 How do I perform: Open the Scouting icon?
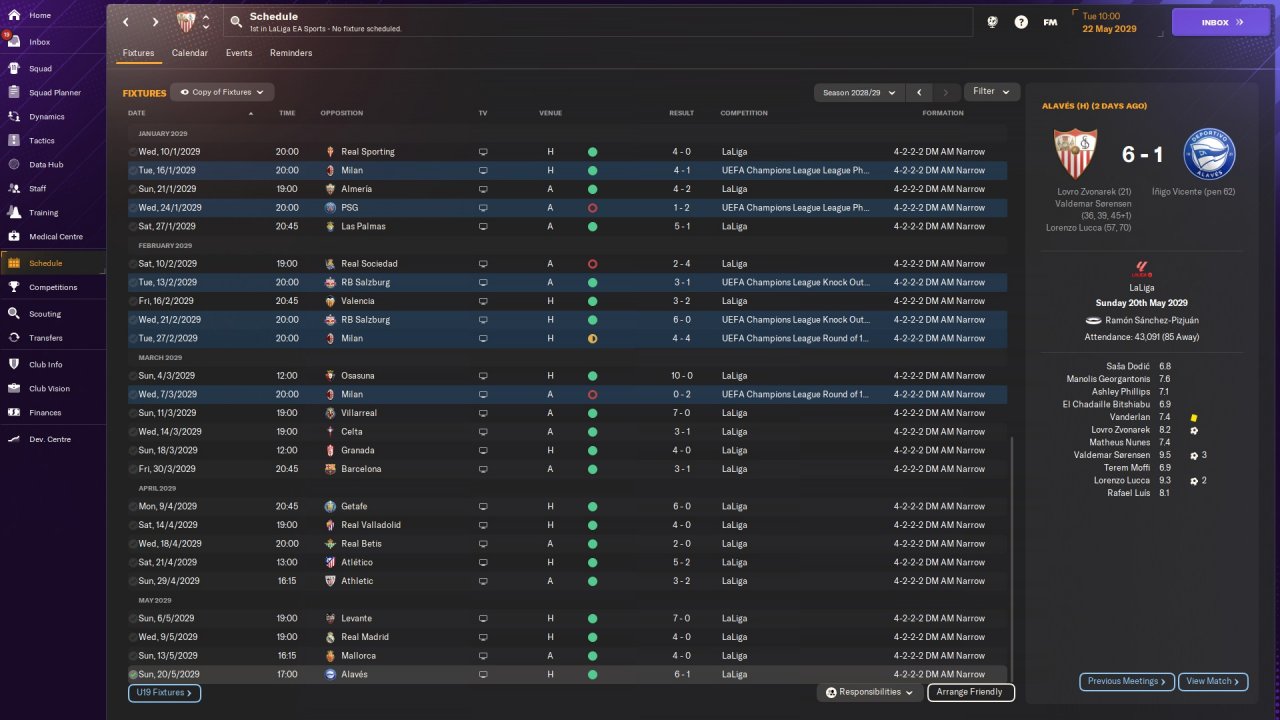[x=14, y=314]
